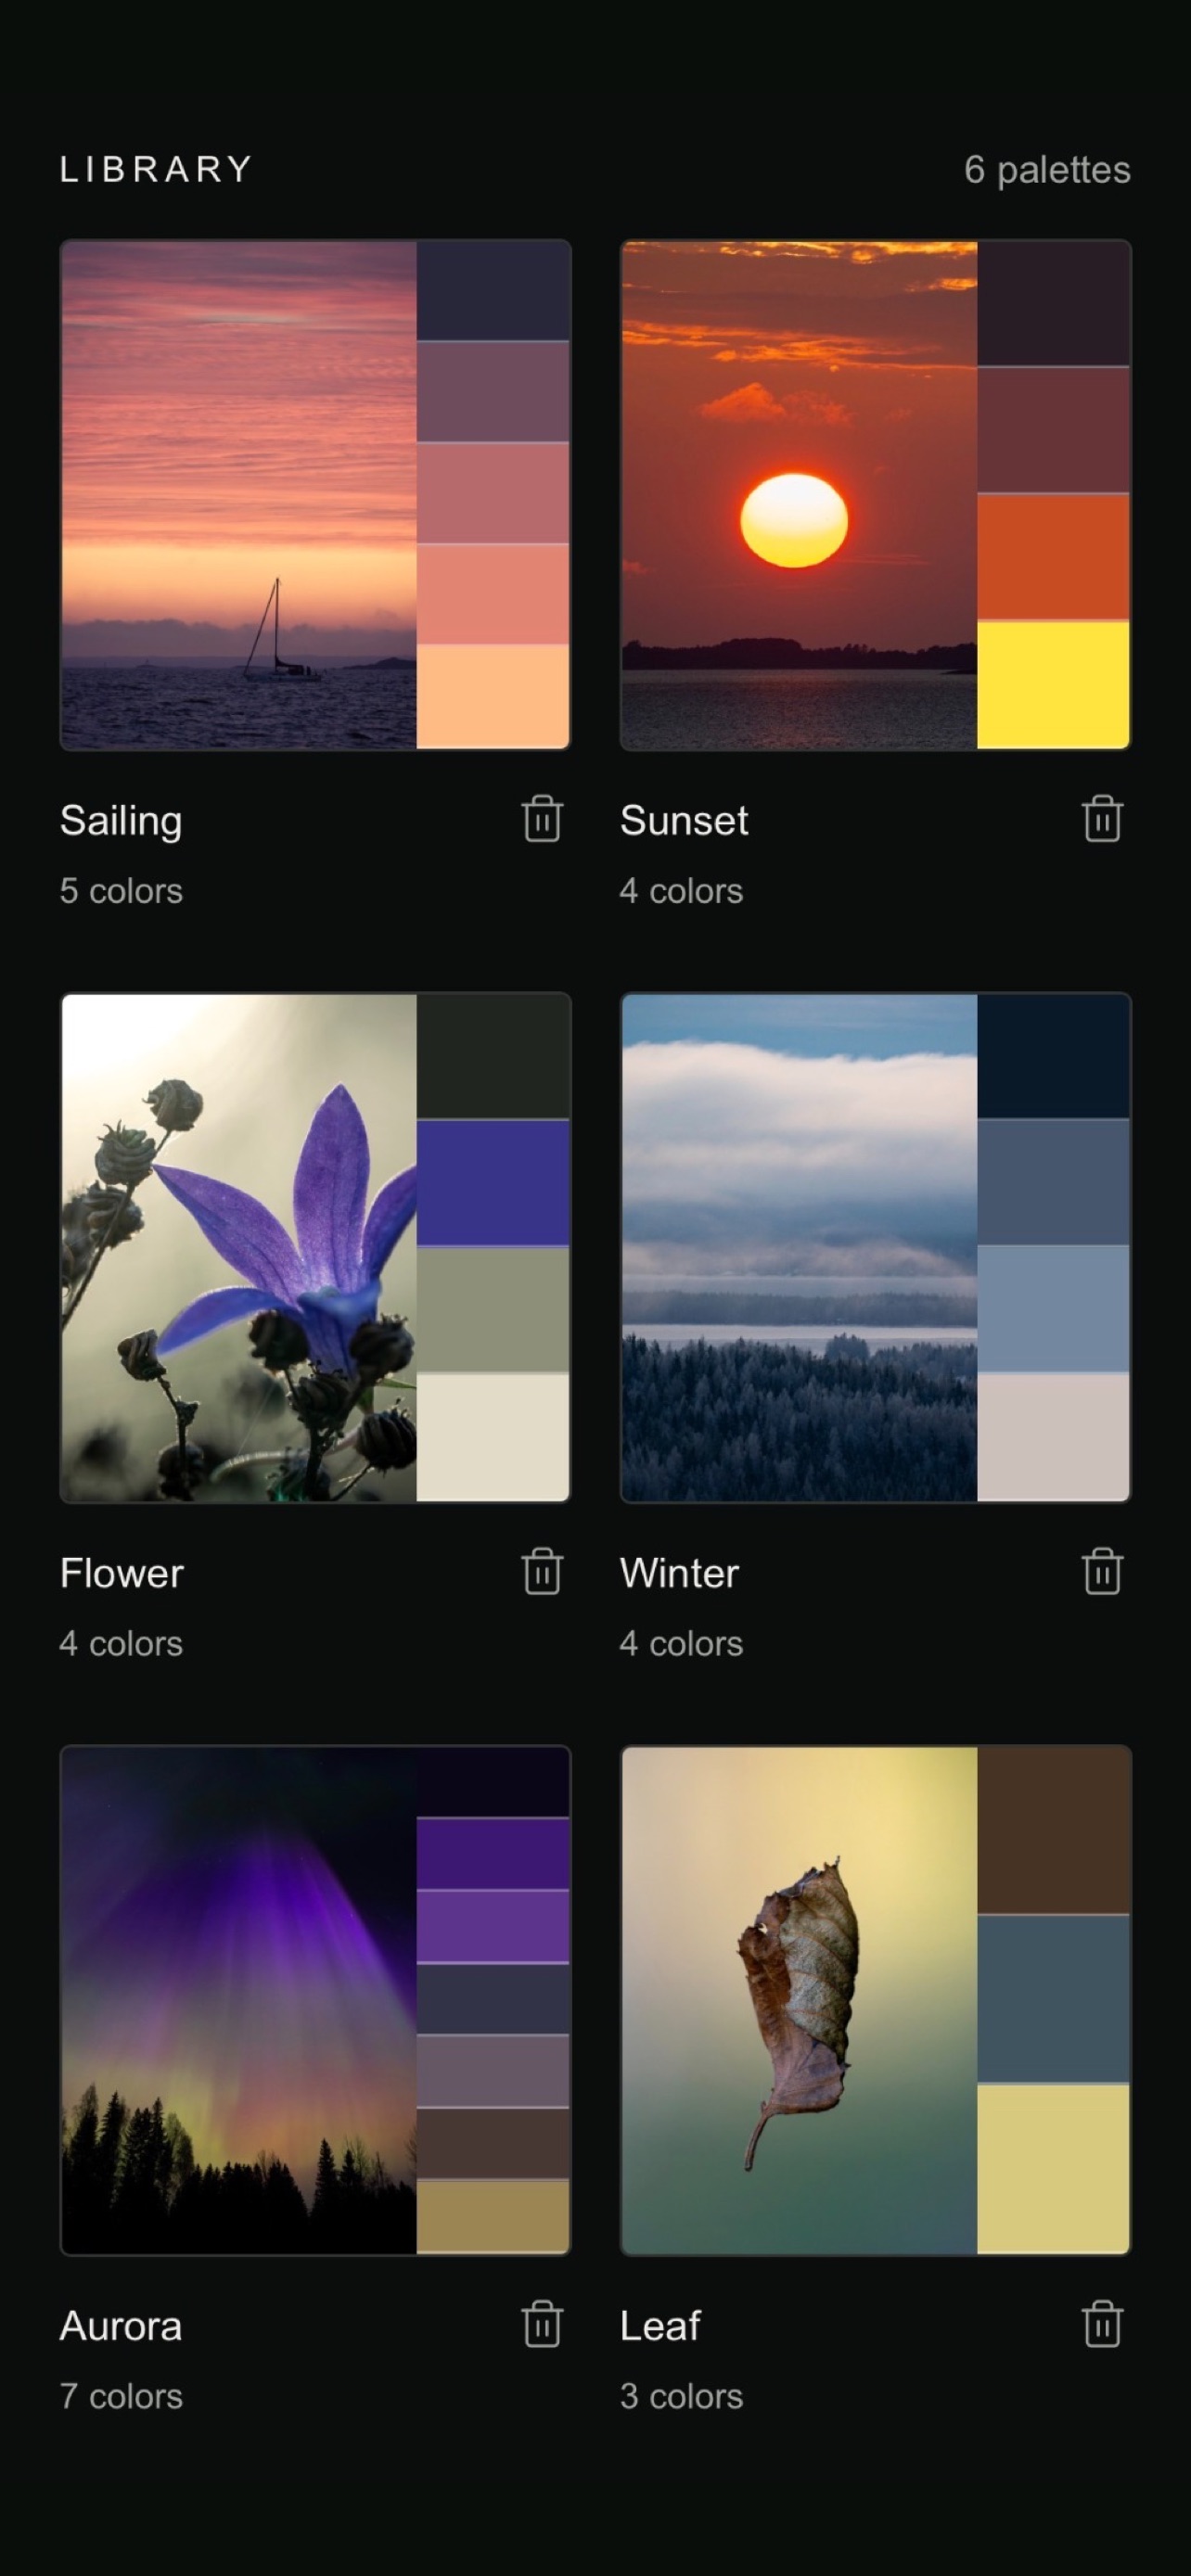
Task: Select the slate blue-gray swatch in Leaf palette
Action: click(1053, 1999)
